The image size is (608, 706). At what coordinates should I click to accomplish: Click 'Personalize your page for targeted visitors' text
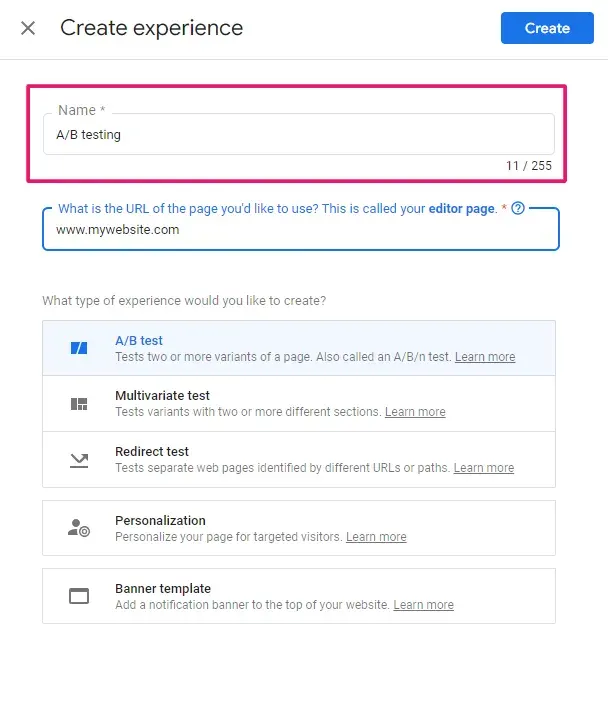[229, 536]
